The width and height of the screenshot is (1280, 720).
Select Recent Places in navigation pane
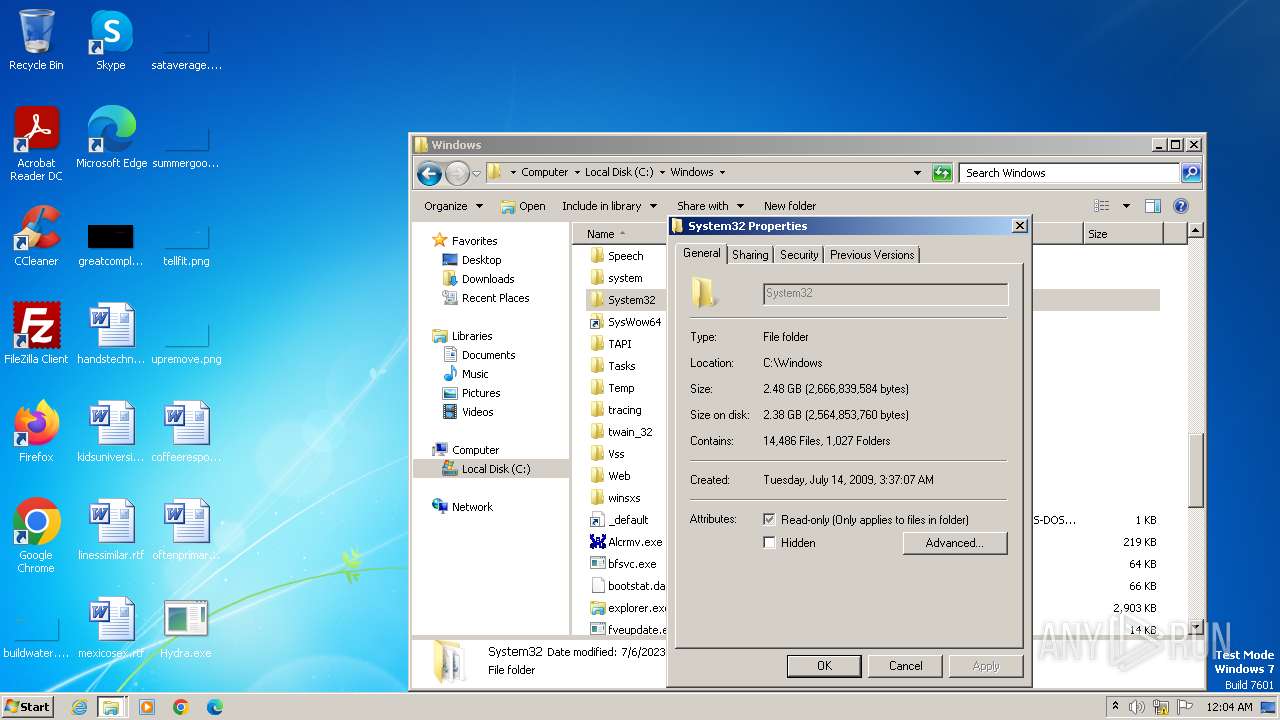(495, 298)
